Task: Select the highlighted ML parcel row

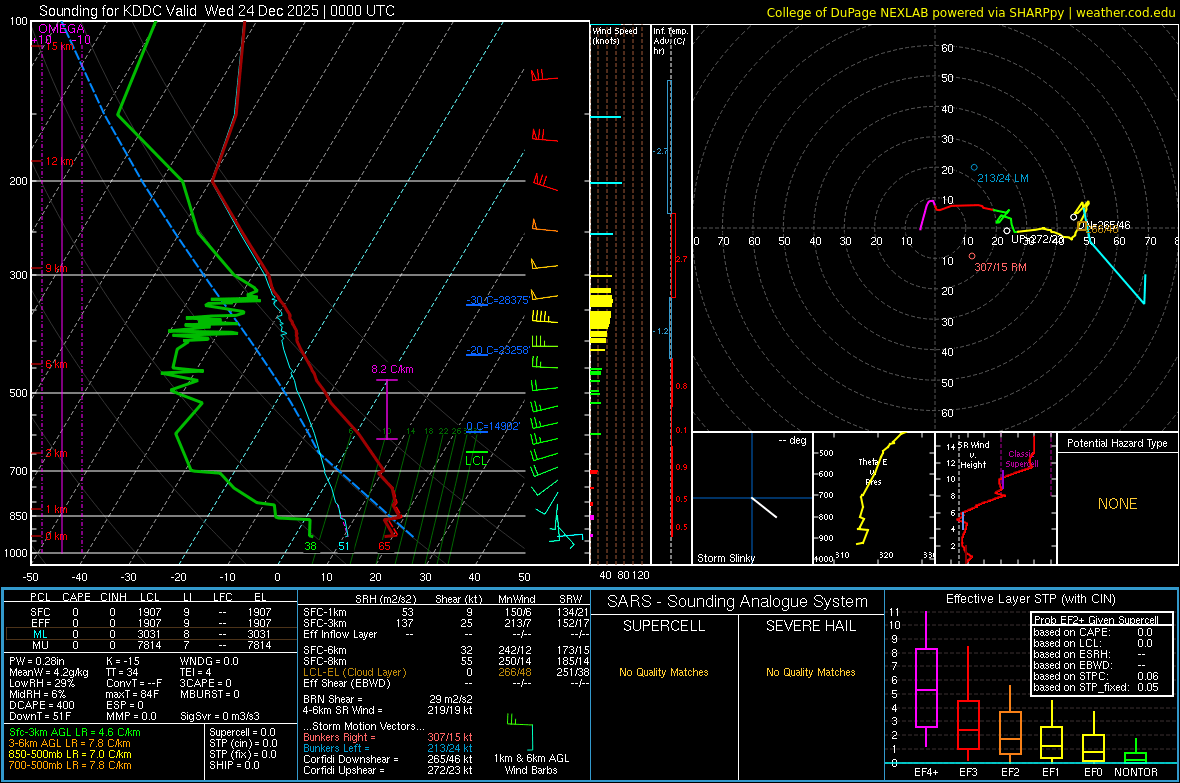Action: coord(151,634)
